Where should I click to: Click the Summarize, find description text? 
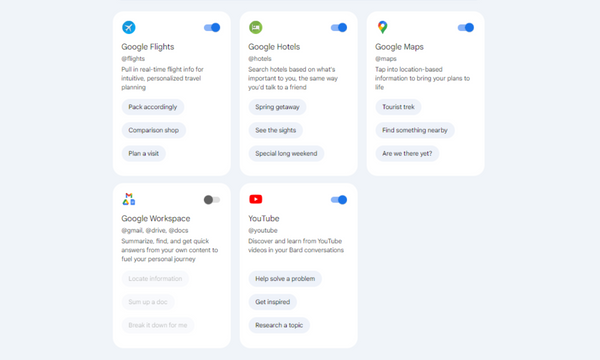click(170, 250)
